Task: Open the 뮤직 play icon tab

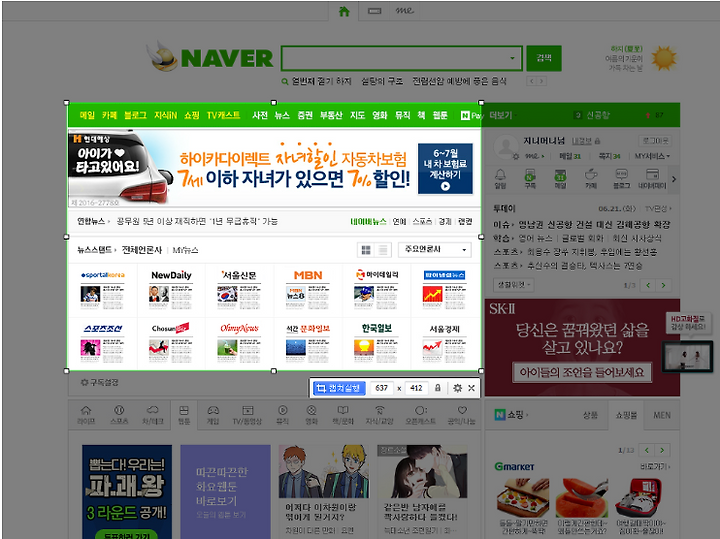Action: coord(282,415)
